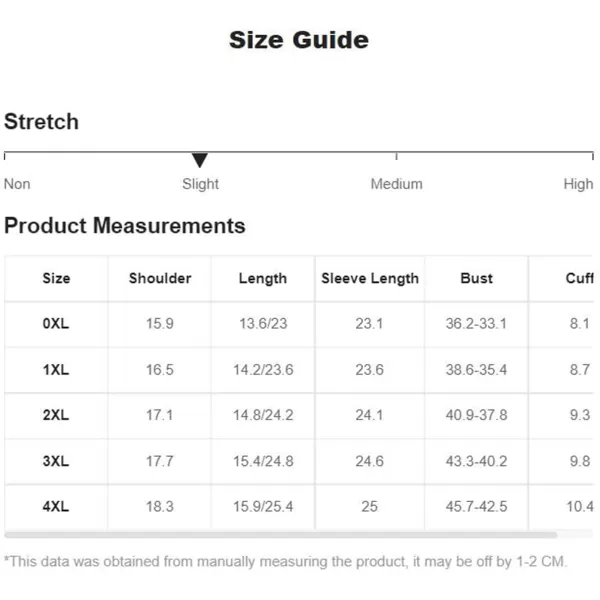The width and height of the screenshot is (600, 600).
Task: Click the Product Measurements heading
Action: pyautogui.click(x=125, y=225)
